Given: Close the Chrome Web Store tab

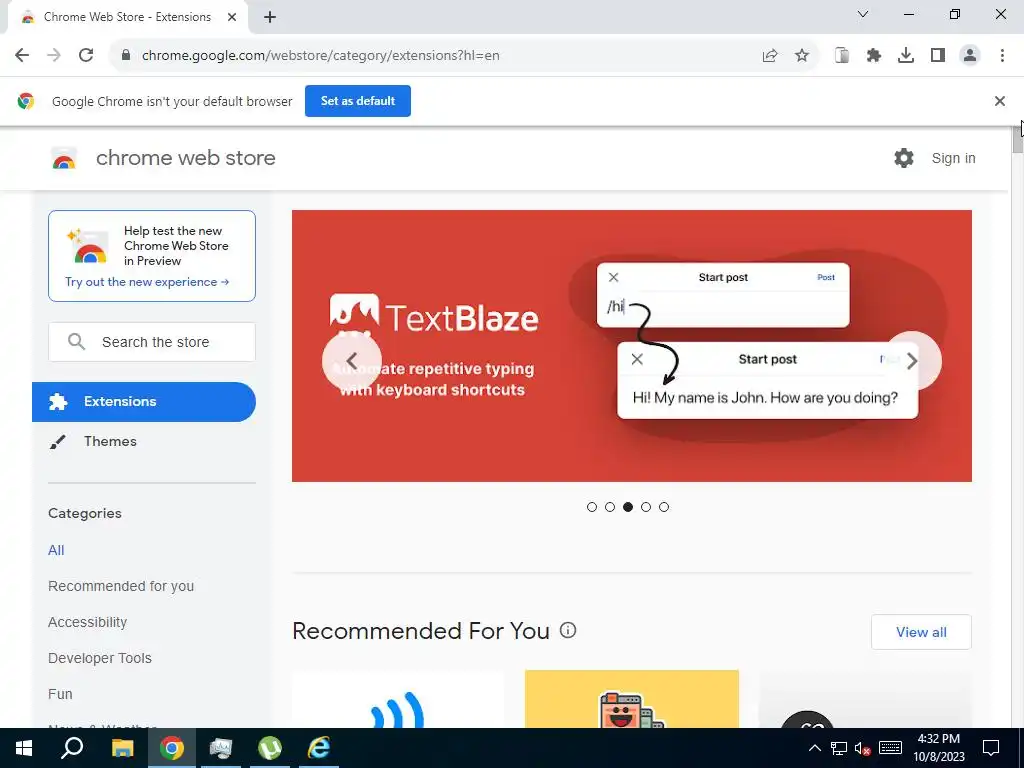Looking at the screenshot, I should pyautogui.click(x=232, y=18).
